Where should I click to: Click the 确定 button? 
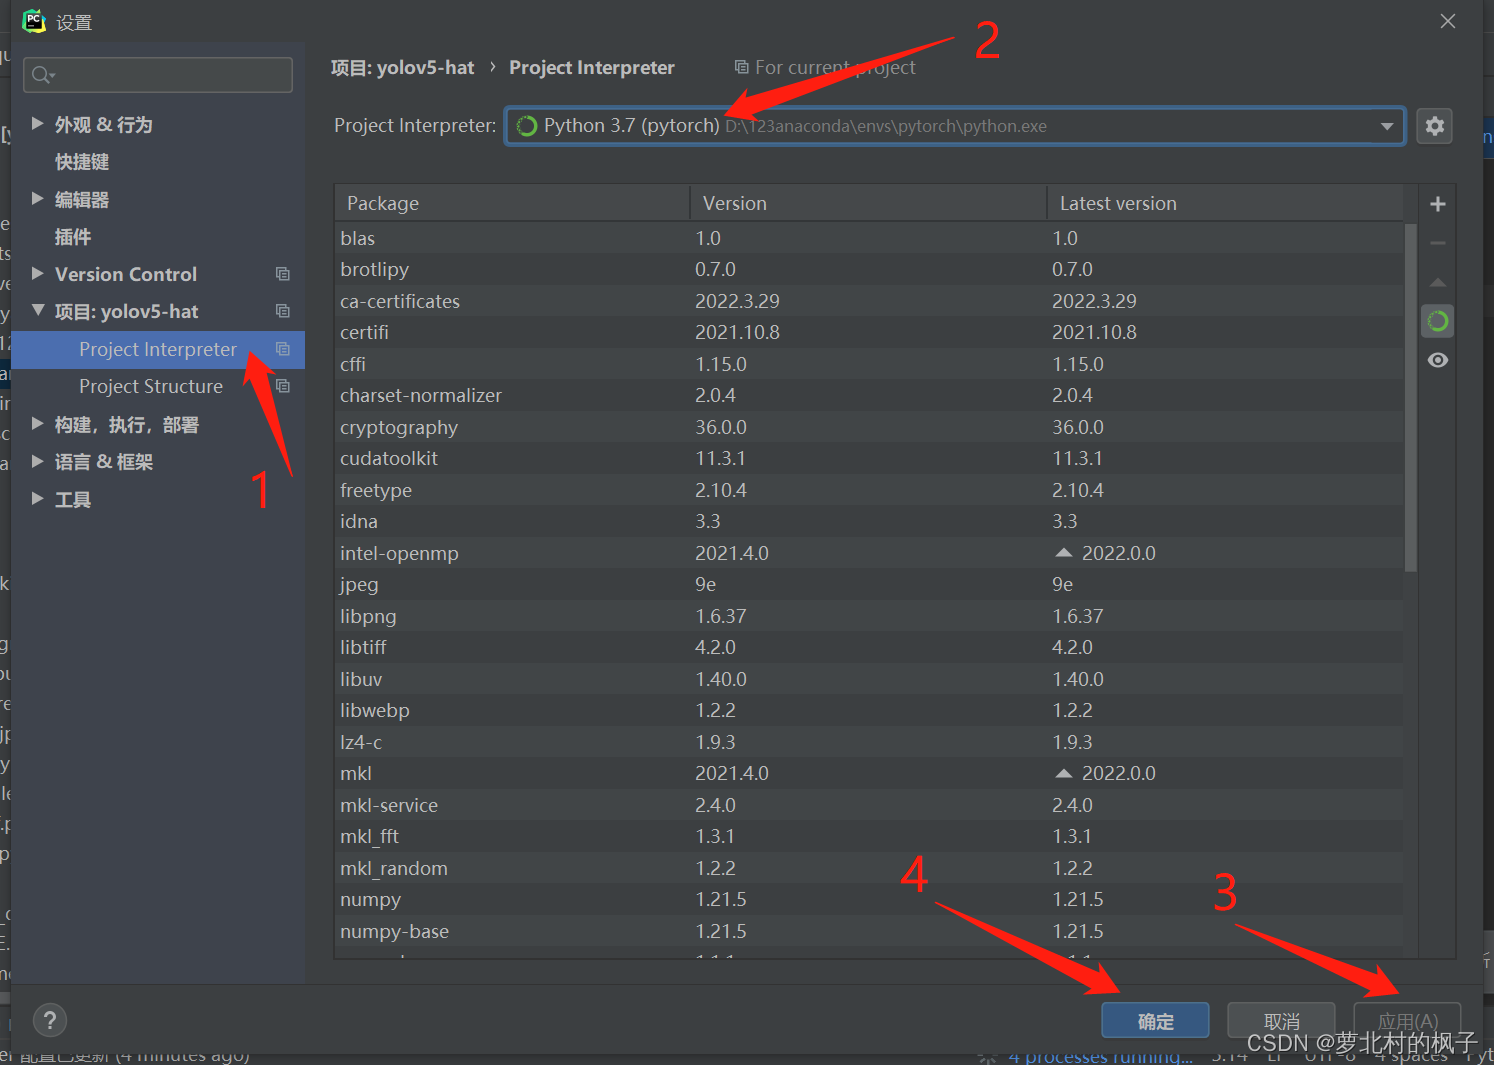[x=1155, y=1021]
